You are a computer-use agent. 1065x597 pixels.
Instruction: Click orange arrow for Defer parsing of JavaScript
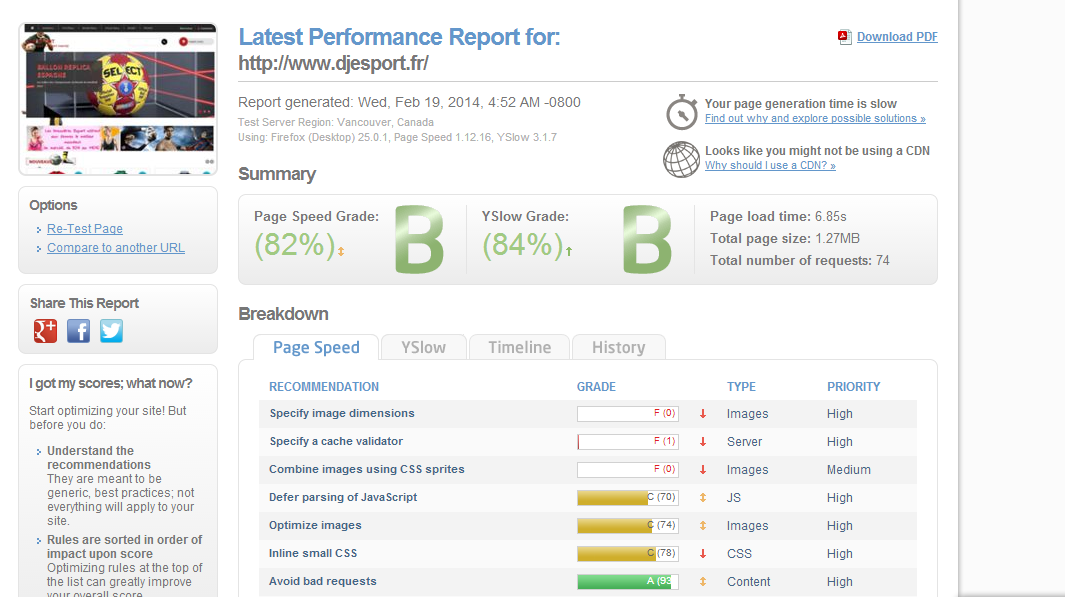click(x=703, y=498)
